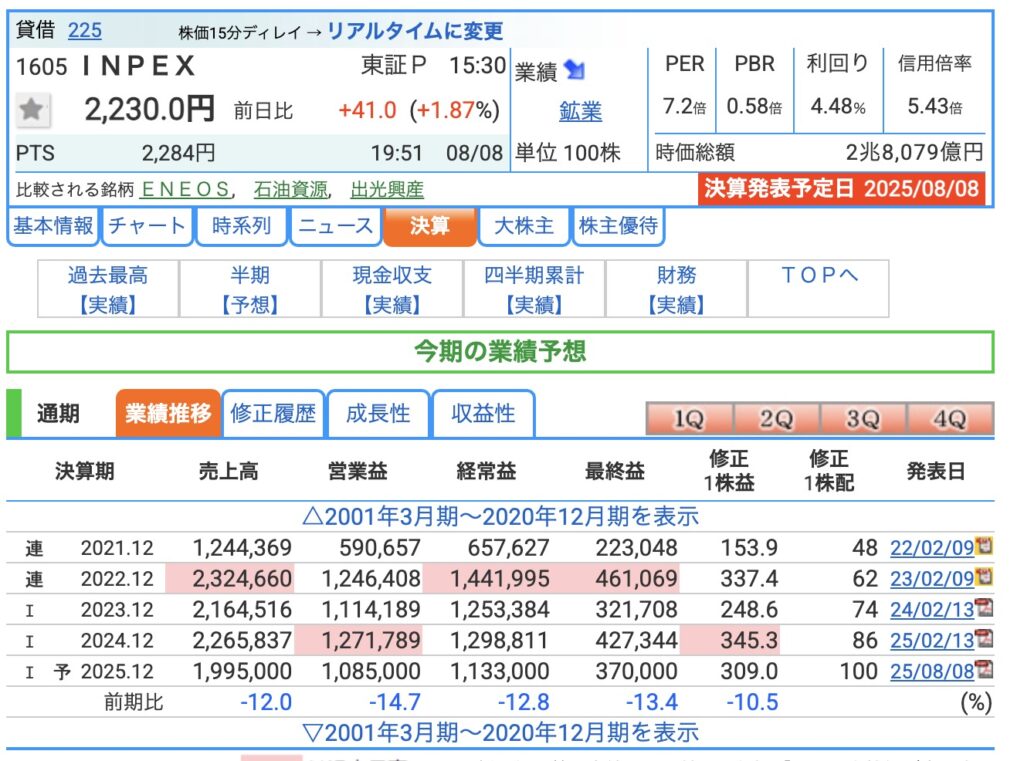Open the 24/02/13 announcement date link
Image resolution: width=1024 pixels, height=761 pixels.
(932, 609)
